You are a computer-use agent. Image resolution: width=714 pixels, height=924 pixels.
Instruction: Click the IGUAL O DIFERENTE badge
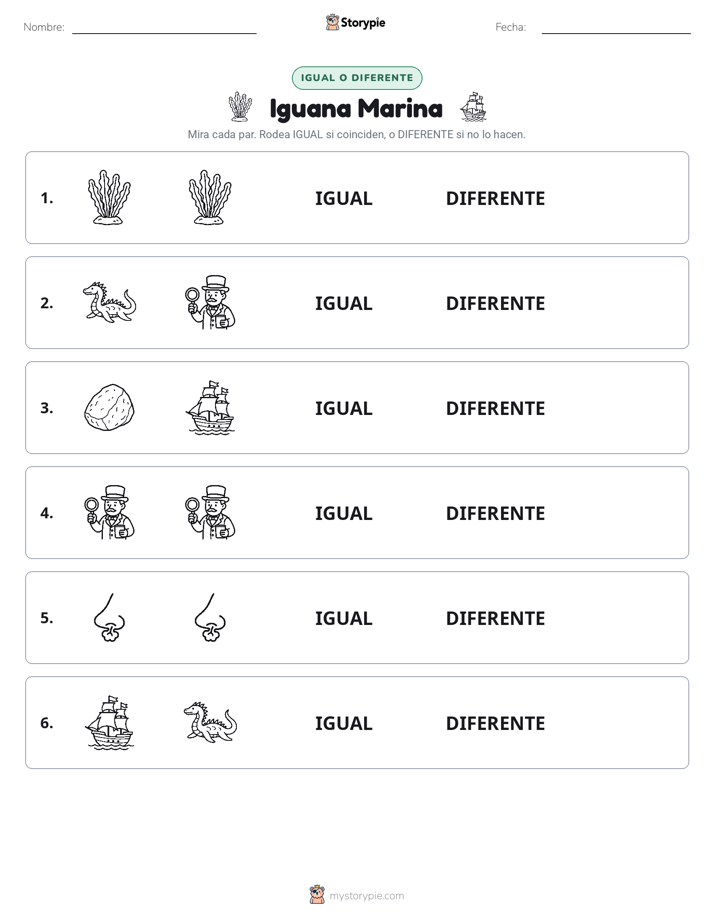pyautogui.click(x=357, y=78)
